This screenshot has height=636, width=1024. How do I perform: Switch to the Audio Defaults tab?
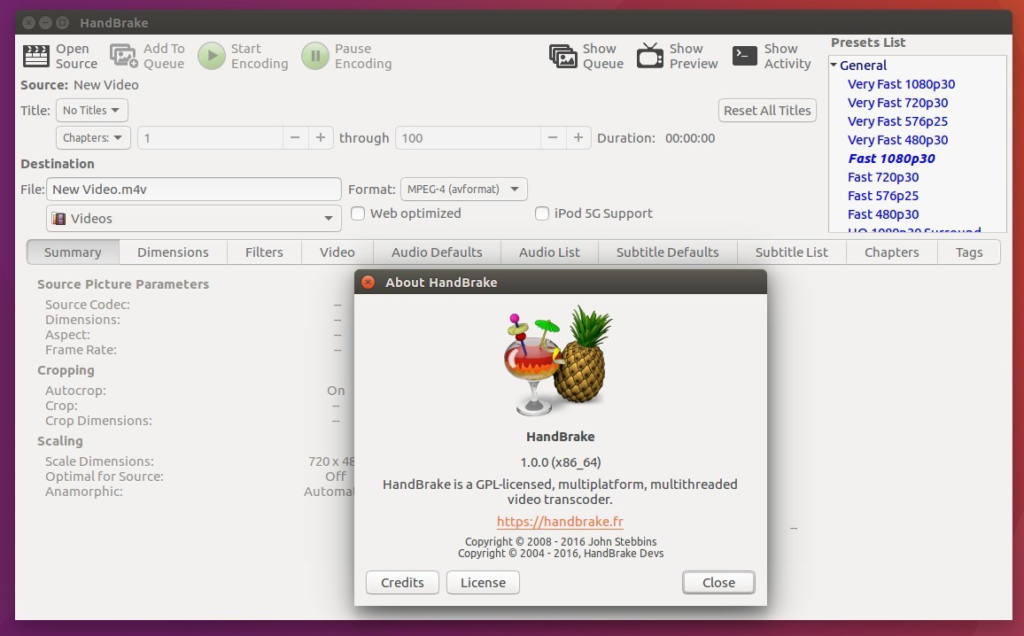click(437, 252)
